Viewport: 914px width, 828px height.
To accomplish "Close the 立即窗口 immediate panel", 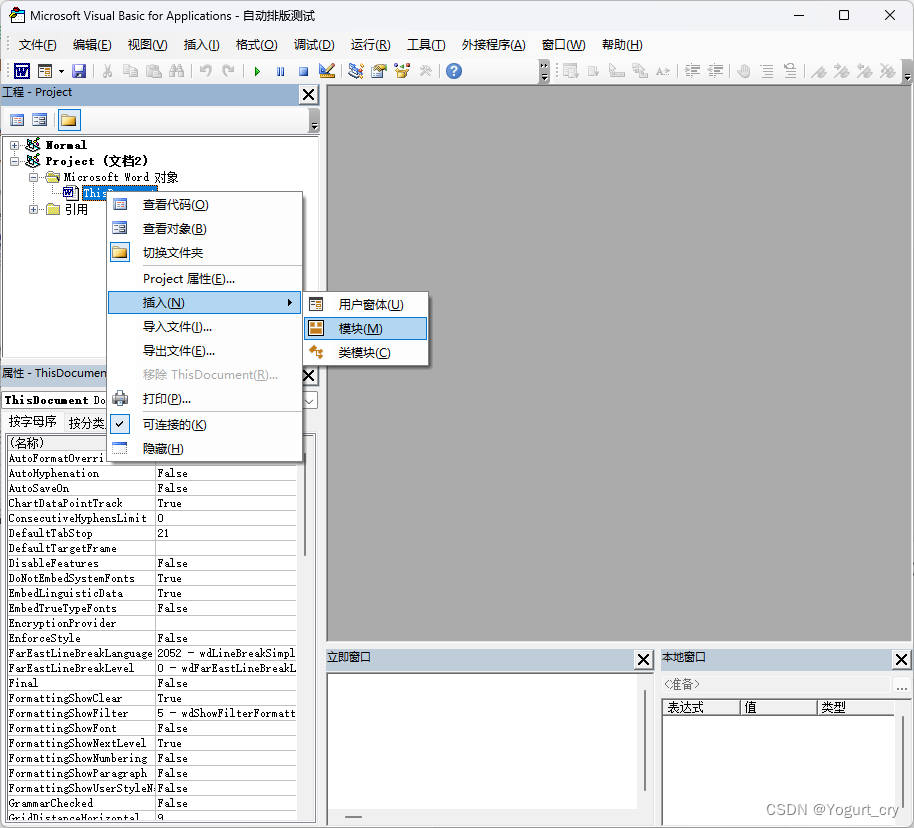I will [x=644, y=659].
